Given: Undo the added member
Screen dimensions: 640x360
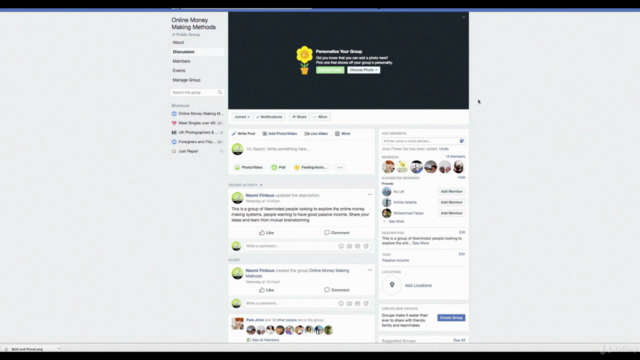Looking at the screenshot, I should tap(444, 149).
